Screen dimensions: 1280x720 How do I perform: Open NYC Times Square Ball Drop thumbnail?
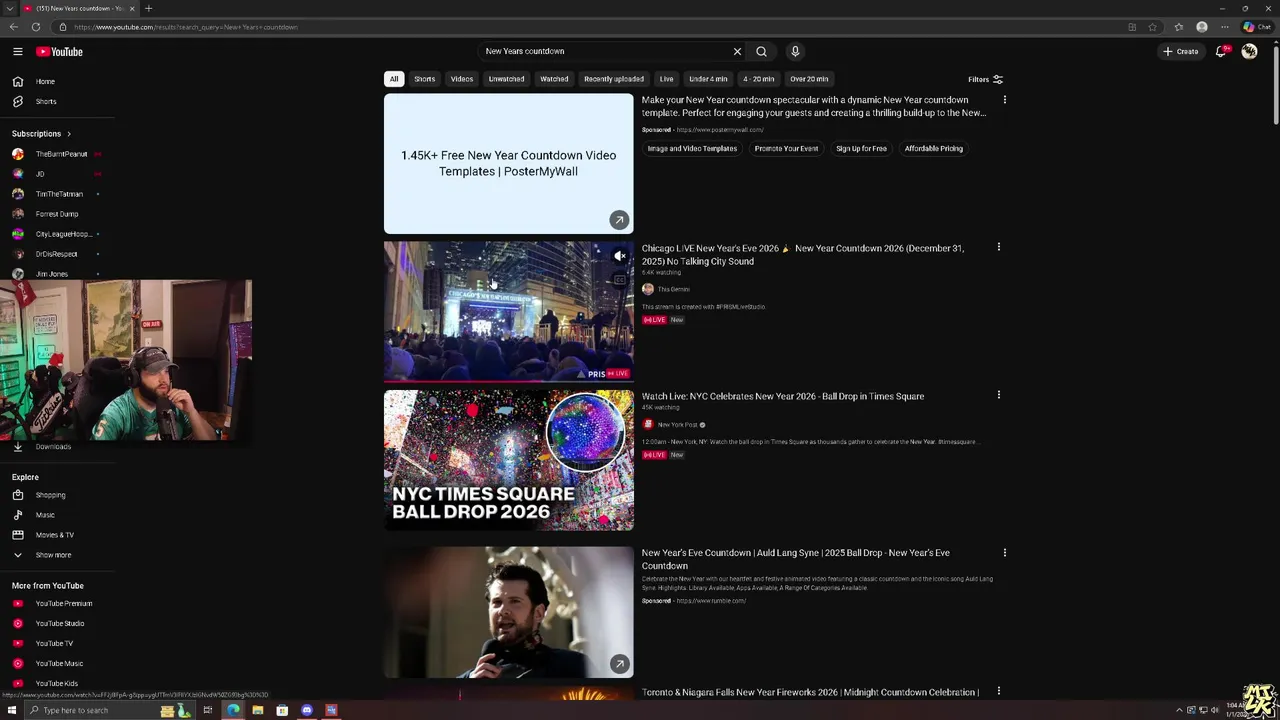[508, 460]
